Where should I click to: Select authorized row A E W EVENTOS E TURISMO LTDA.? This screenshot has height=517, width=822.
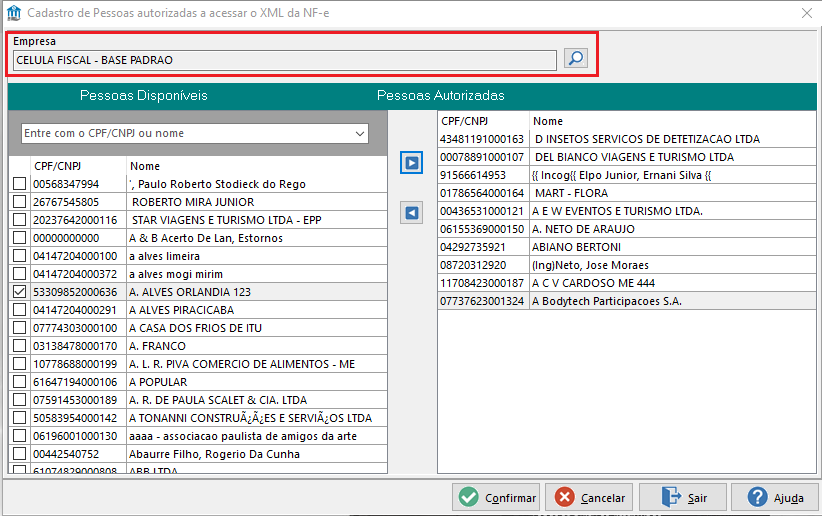627,211
